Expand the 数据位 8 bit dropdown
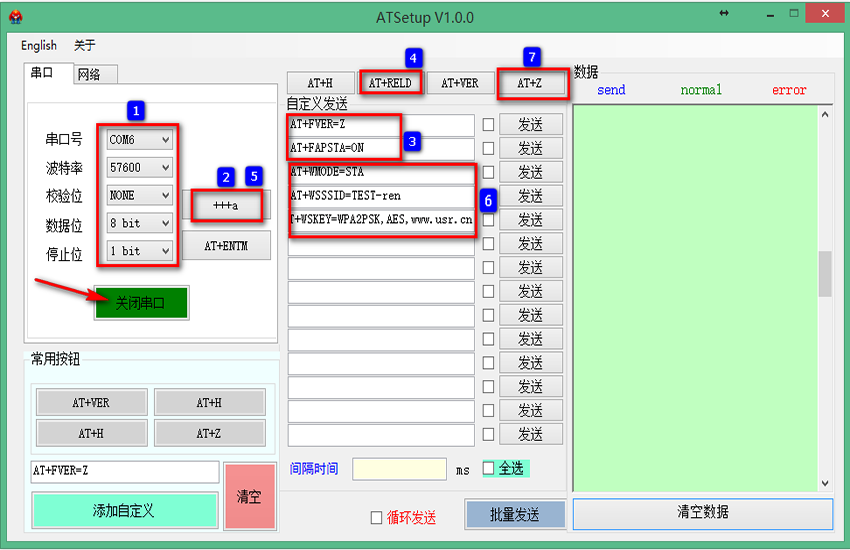Viewport: 850px width, 550px height. click(139, 223)
